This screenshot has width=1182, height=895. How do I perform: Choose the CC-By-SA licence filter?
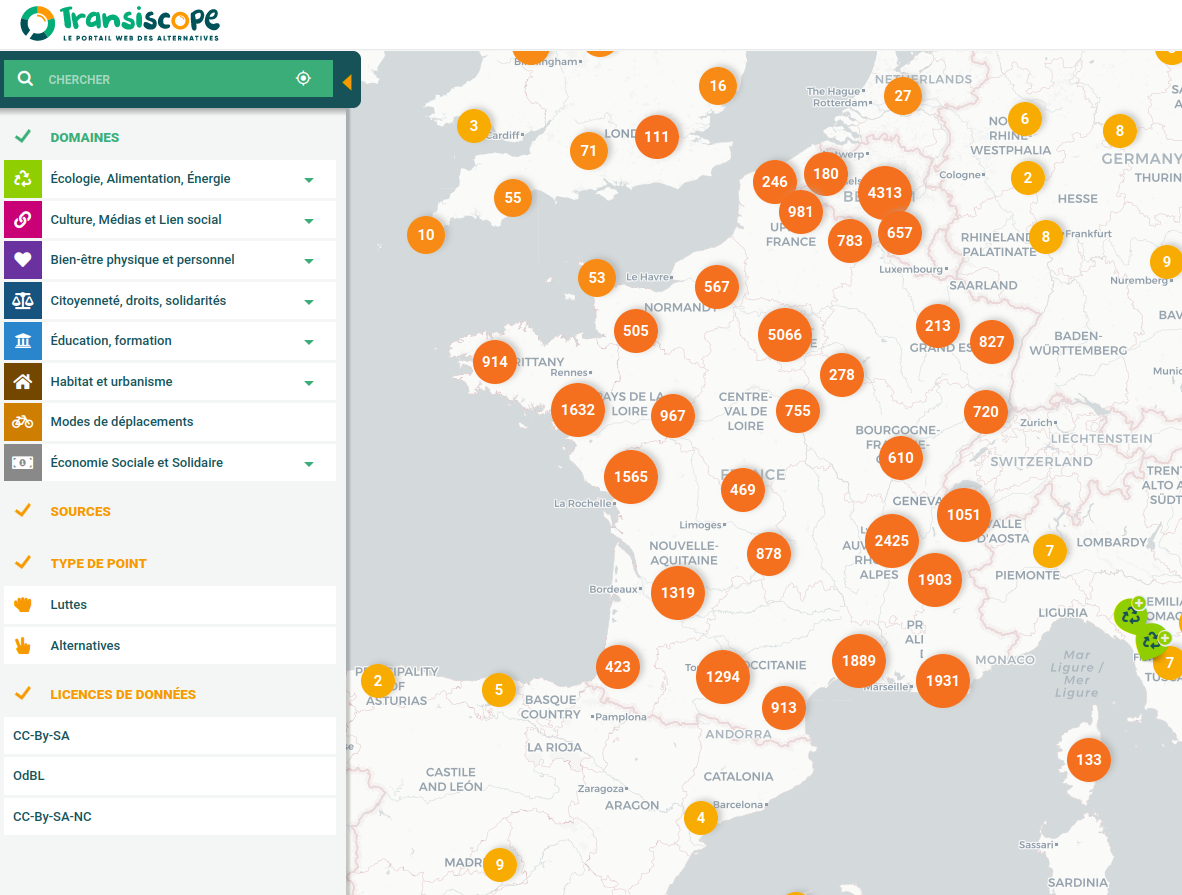point(41,736)
